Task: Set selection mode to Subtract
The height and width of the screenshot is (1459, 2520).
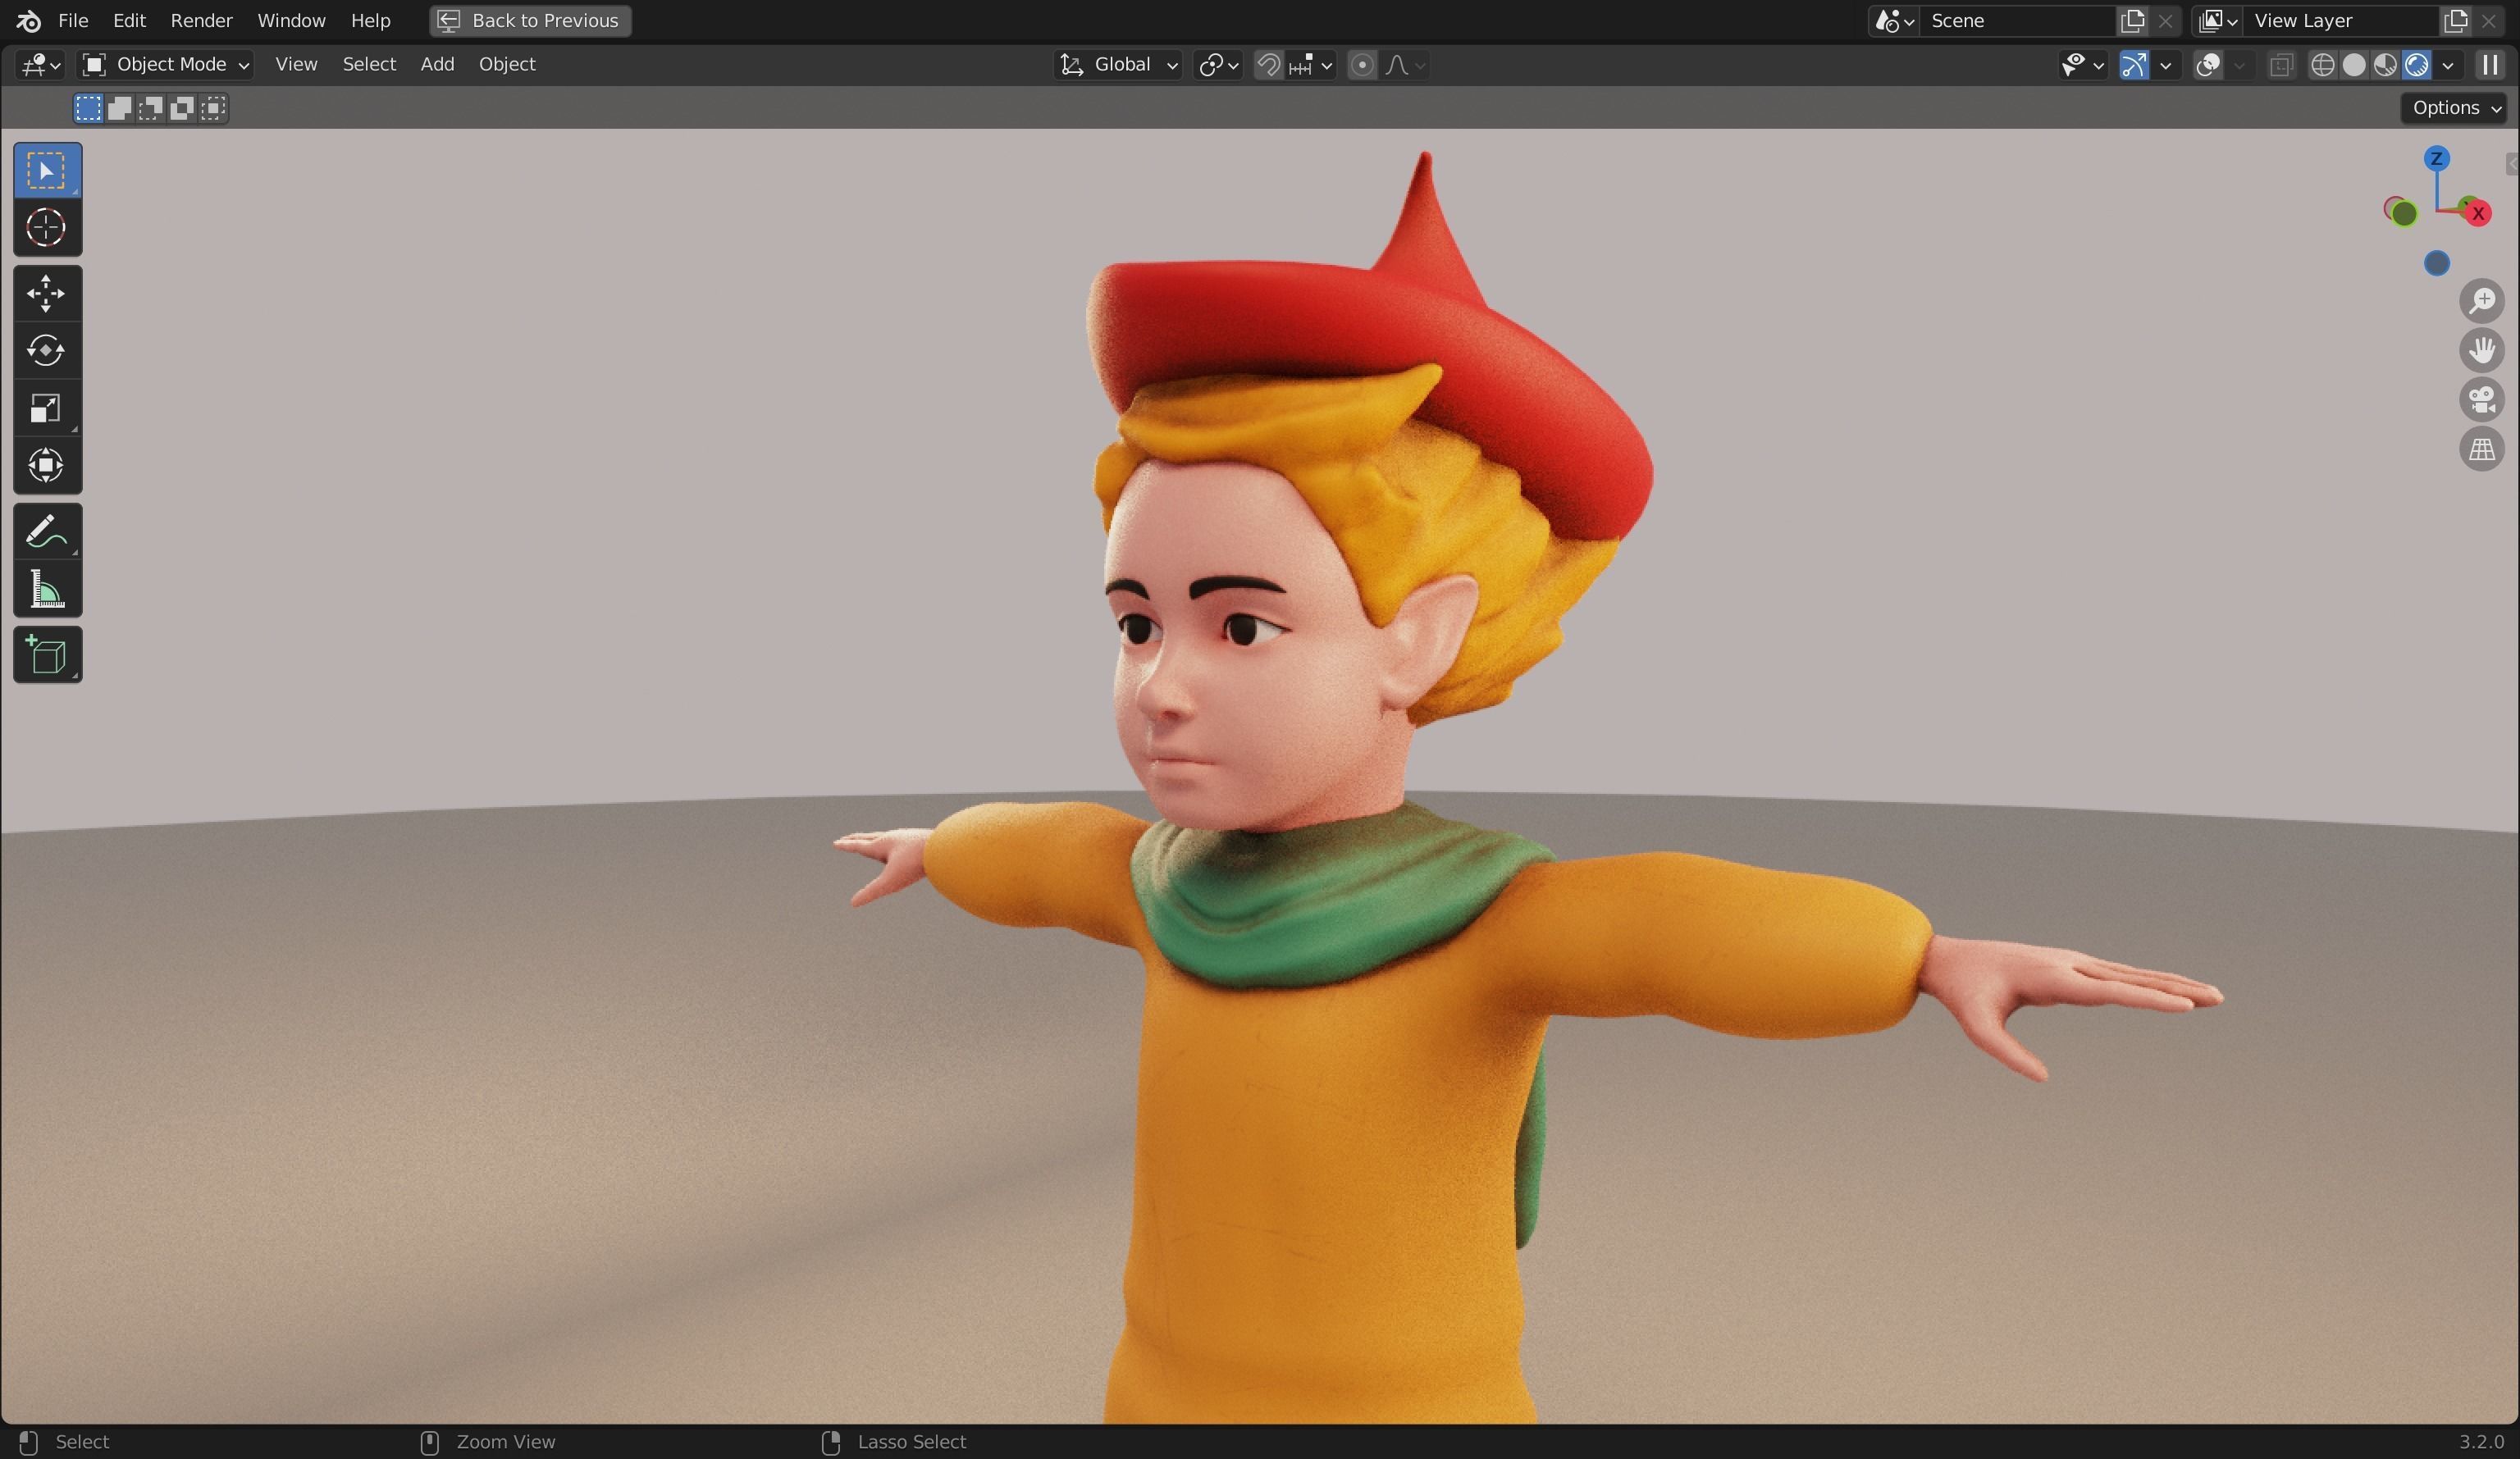Action: coord(150,108)
